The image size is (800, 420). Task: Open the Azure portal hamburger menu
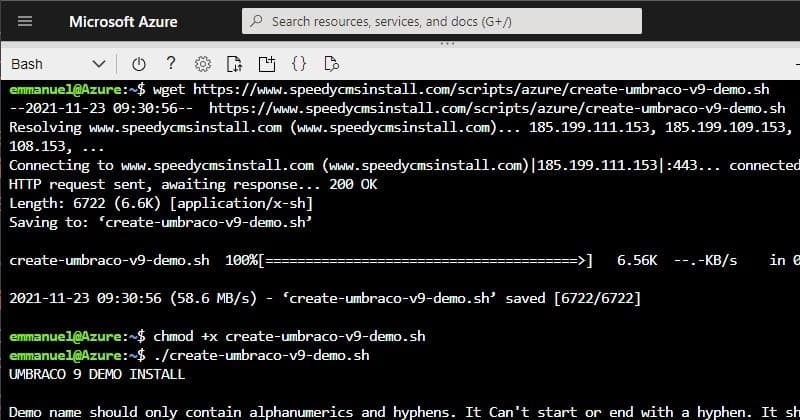pos(25,21)
